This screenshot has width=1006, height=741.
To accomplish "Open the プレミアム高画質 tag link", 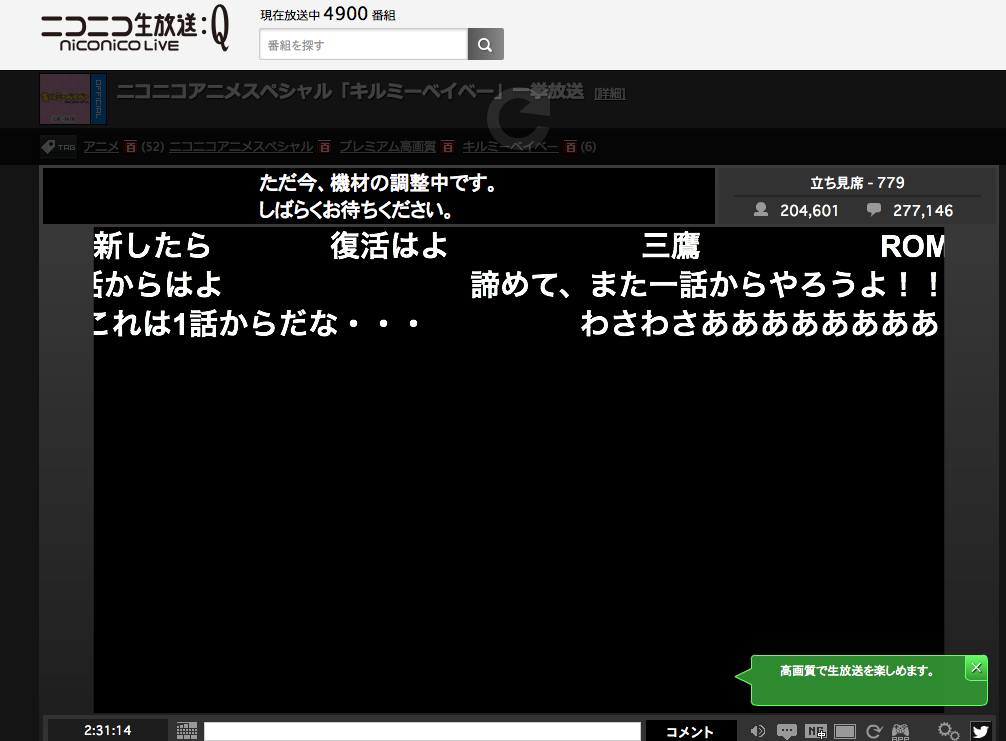I will click(387, 147).
